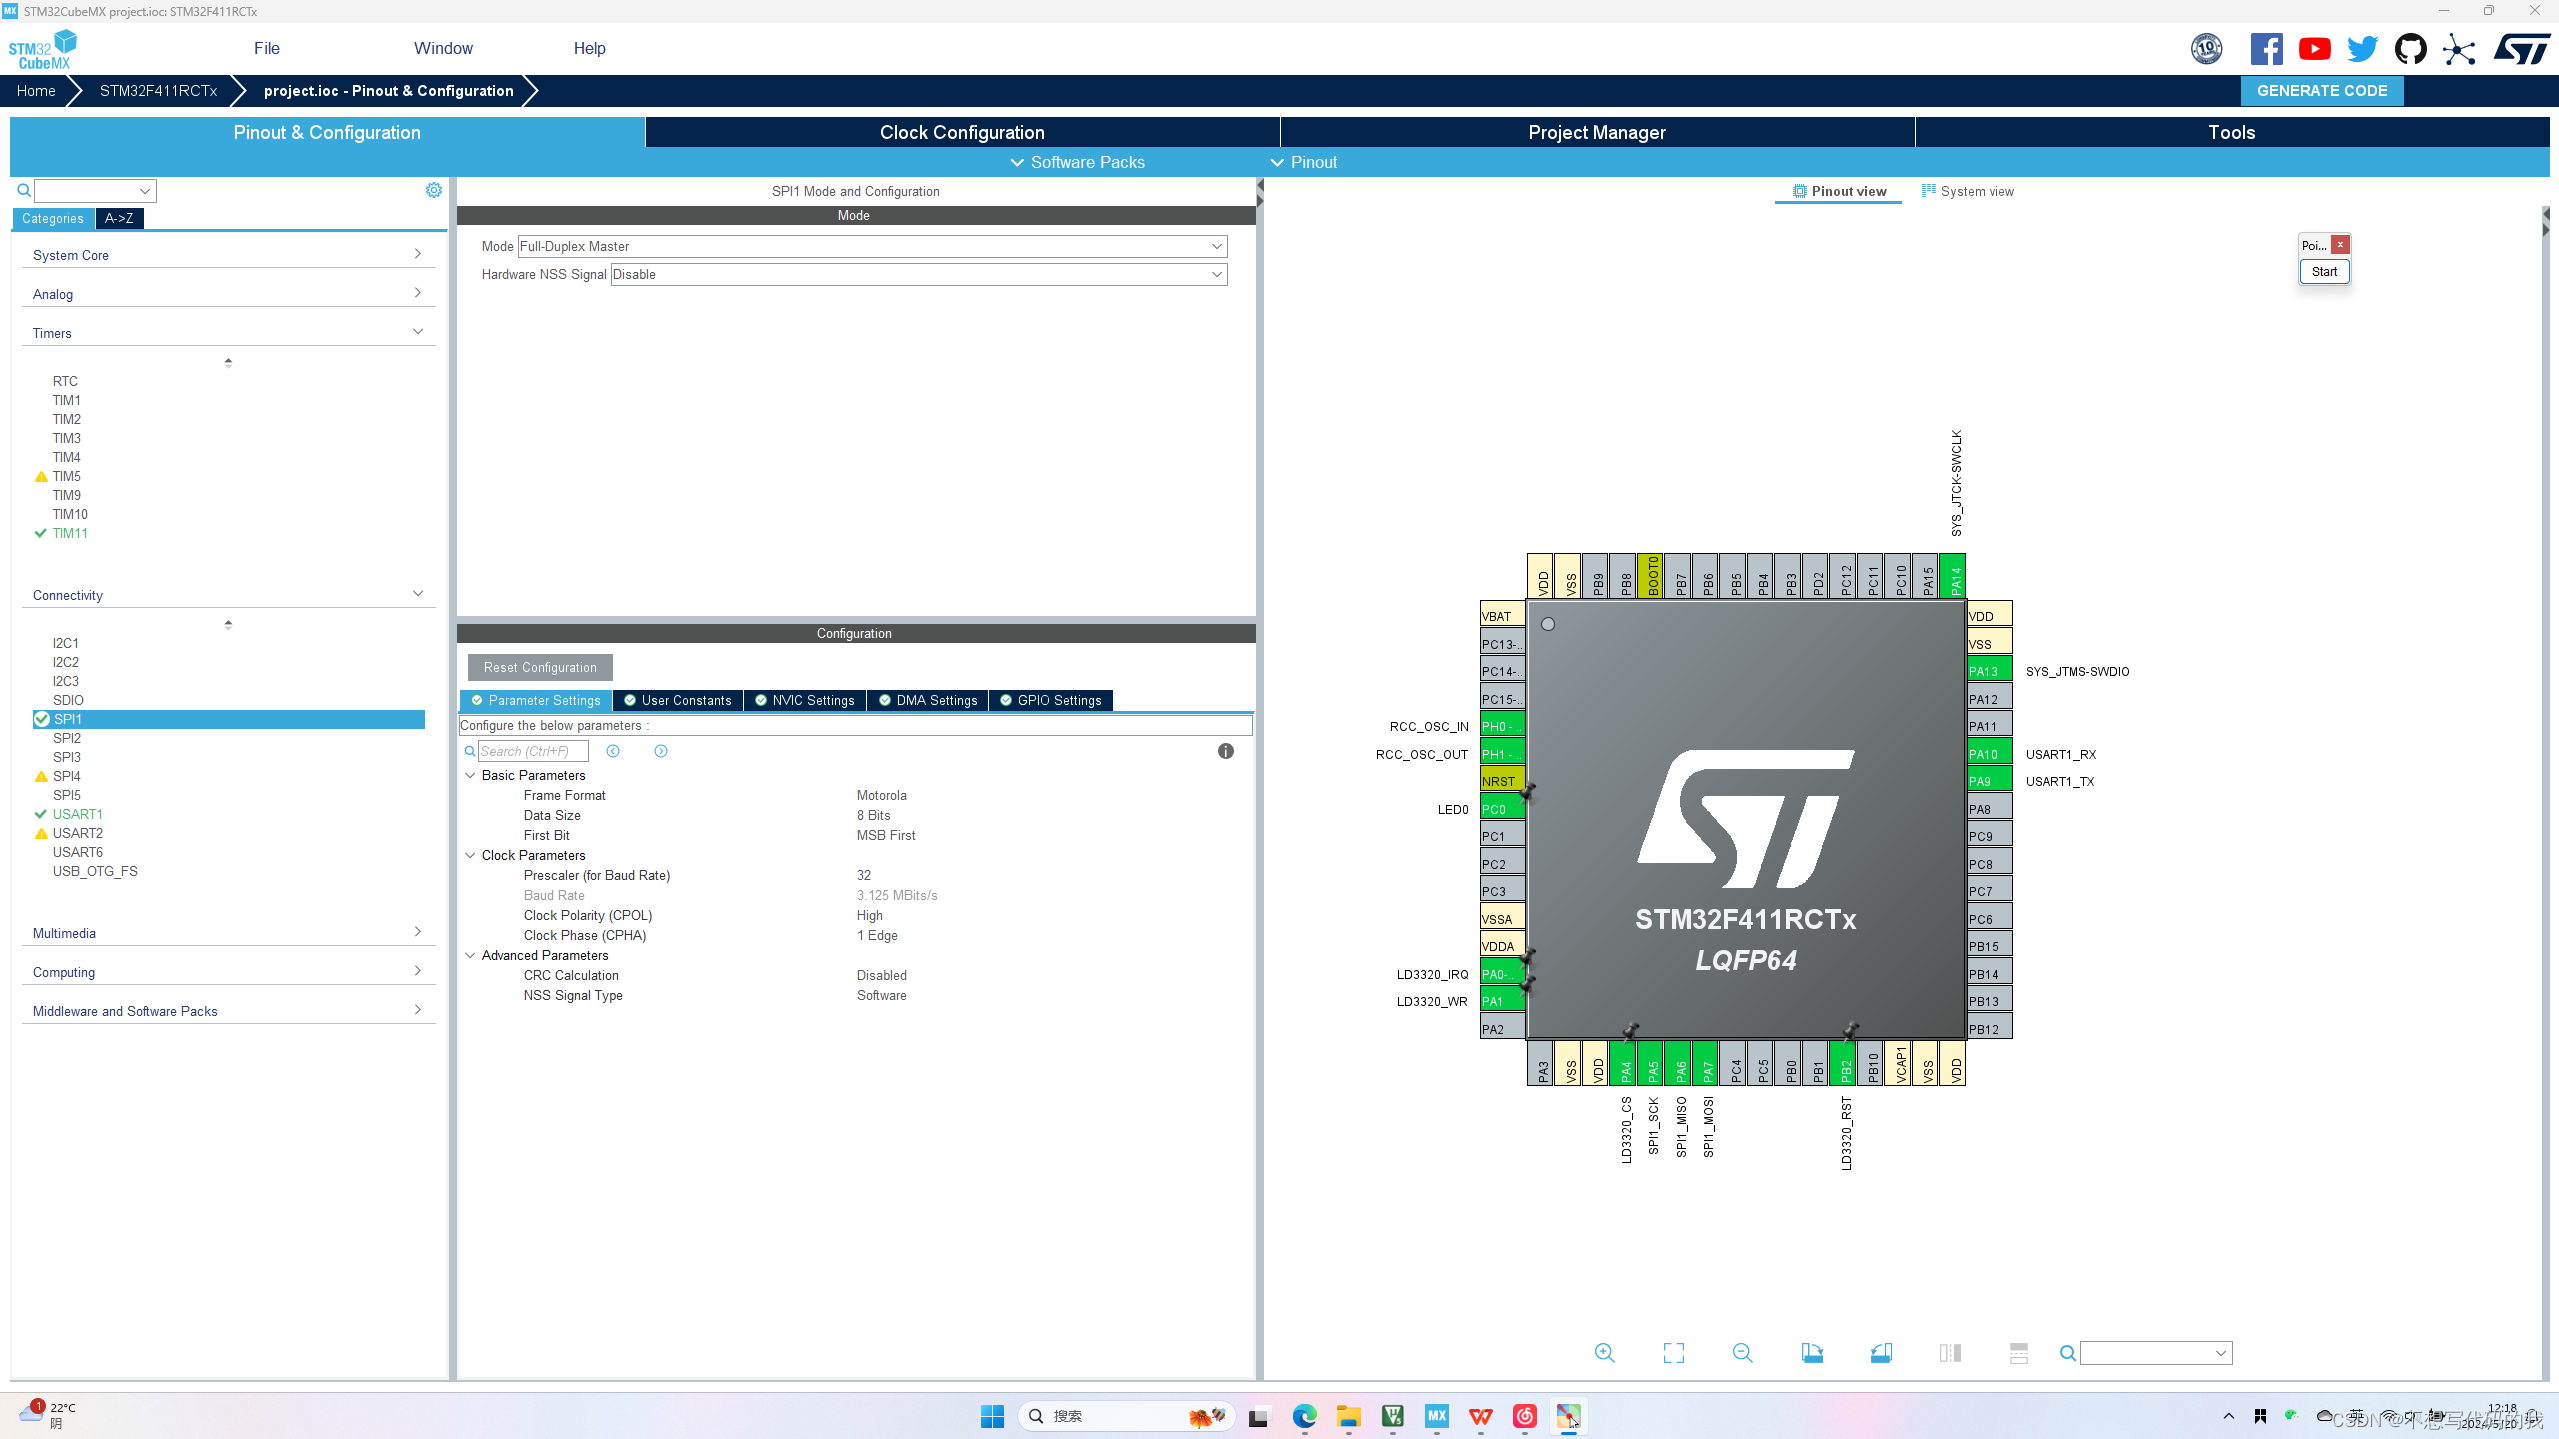Click the GENERATE CODE button
2559x1439 pixels.
click(2322, 90)
